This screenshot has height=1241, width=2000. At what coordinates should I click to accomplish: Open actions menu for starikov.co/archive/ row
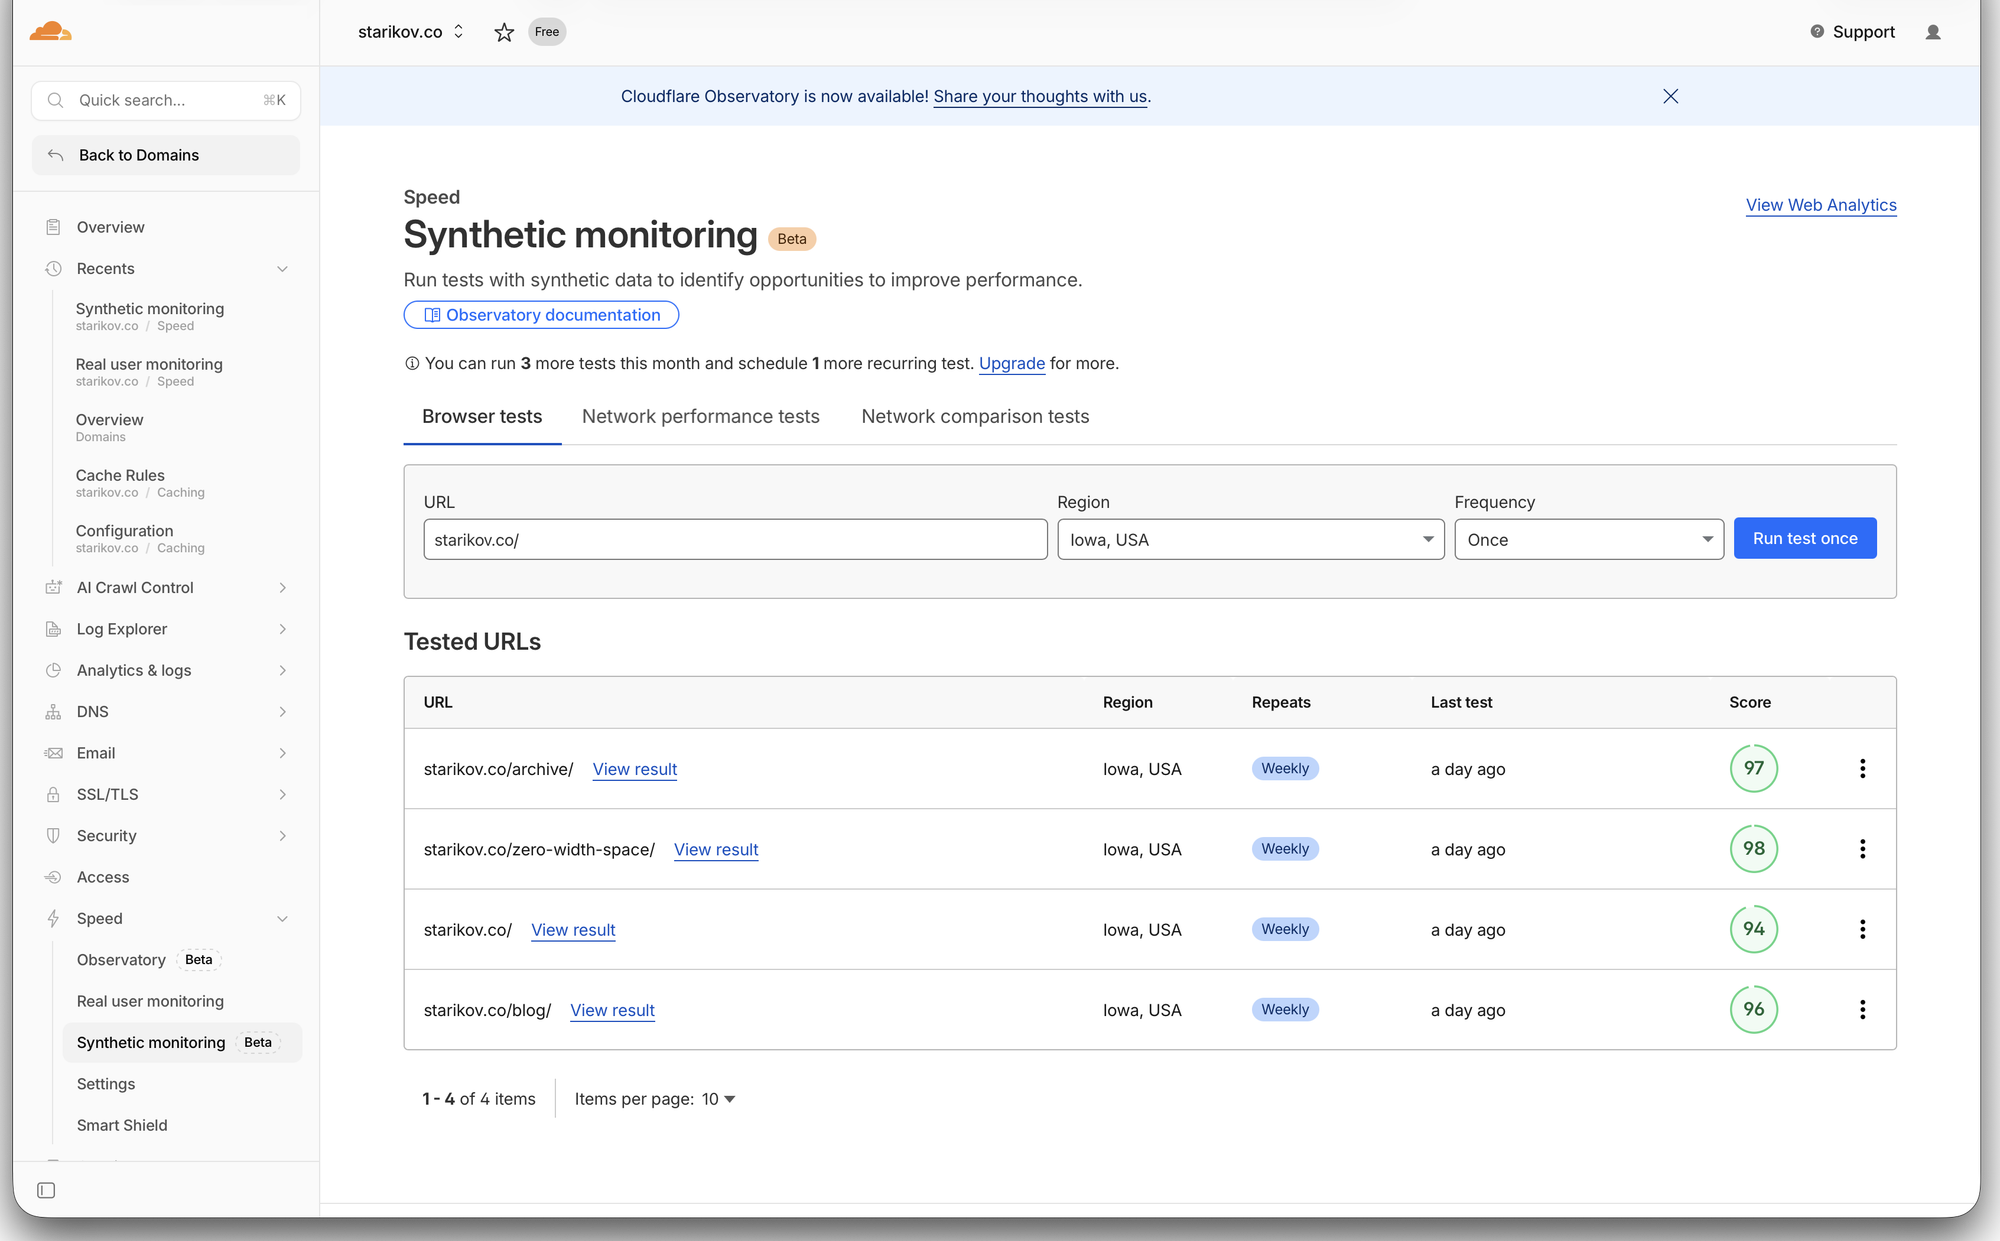coord(1862,768)
